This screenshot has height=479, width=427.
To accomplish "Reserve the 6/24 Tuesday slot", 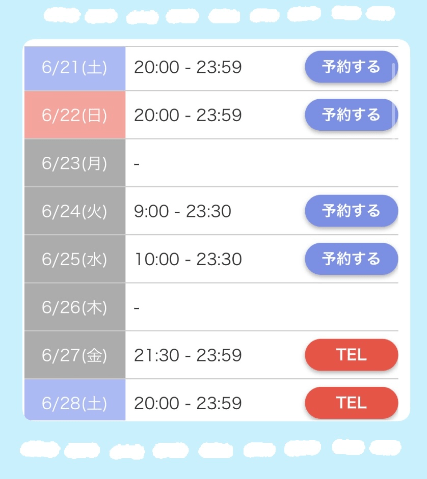I will 351,211.
